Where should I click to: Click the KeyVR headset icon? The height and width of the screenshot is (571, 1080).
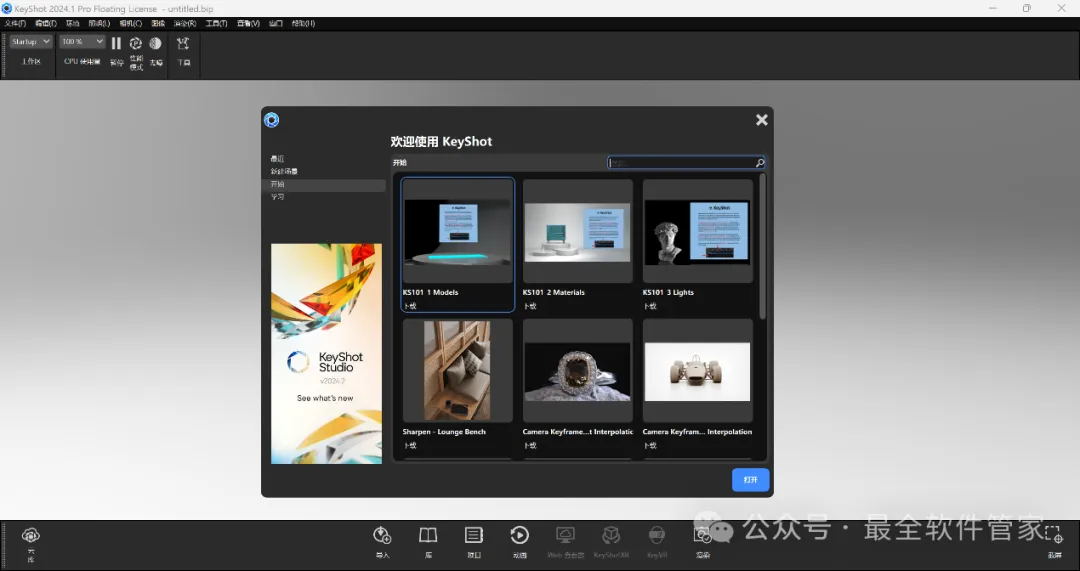tap(657, 535)
